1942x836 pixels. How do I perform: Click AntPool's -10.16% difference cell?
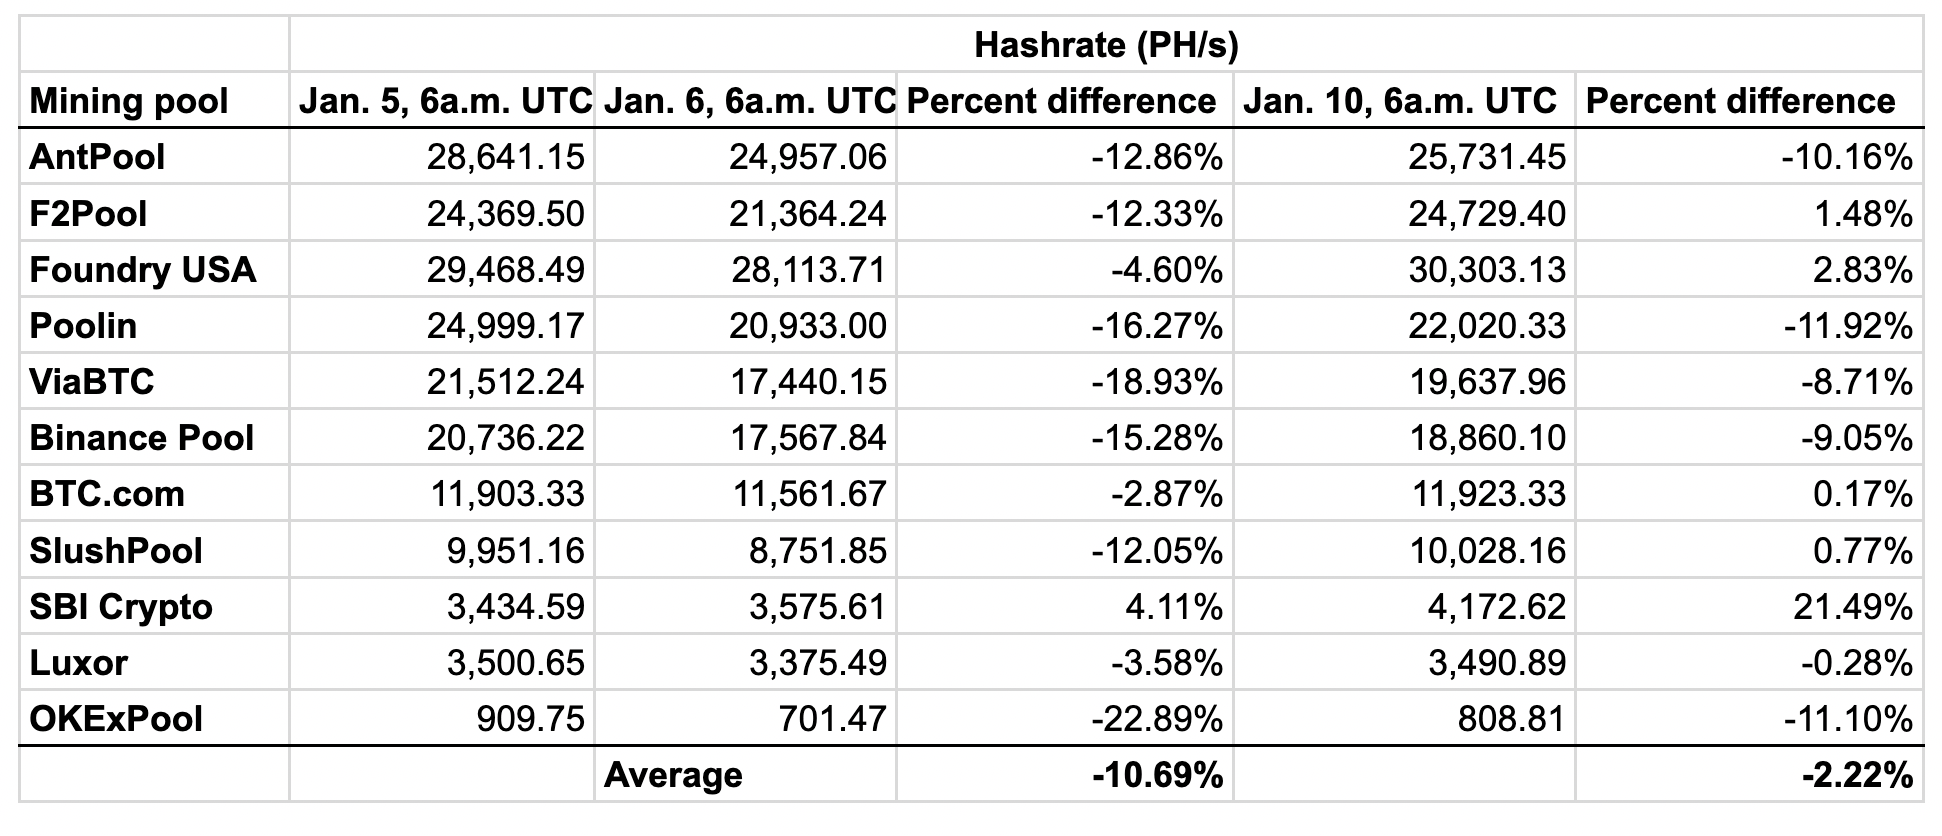pos(1749,157)
